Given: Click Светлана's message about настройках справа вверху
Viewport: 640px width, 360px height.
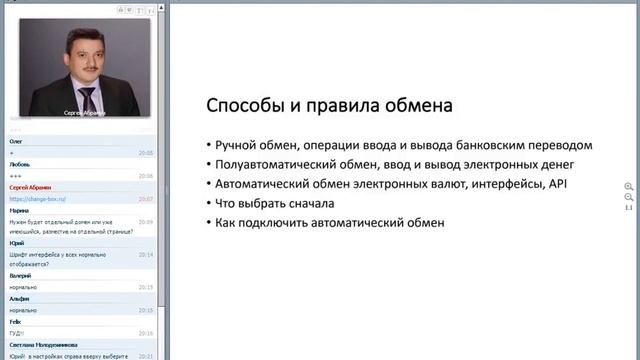Looking at the screenshot, I should 69,356.
